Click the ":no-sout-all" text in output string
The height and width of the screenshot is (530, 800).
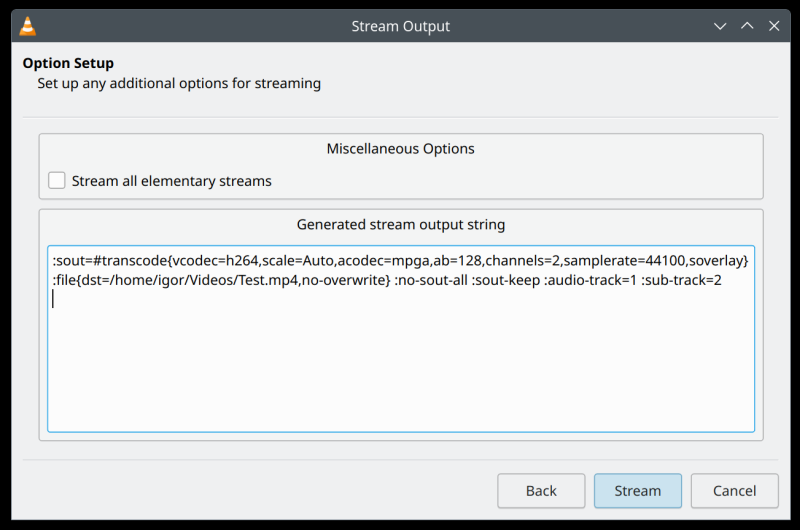431,280
